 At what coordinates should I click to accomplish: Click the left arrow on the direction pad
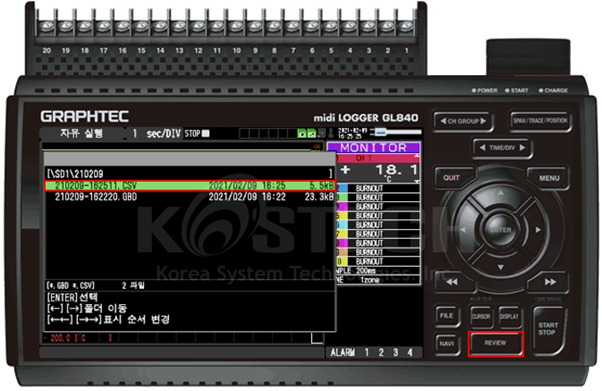463,230
